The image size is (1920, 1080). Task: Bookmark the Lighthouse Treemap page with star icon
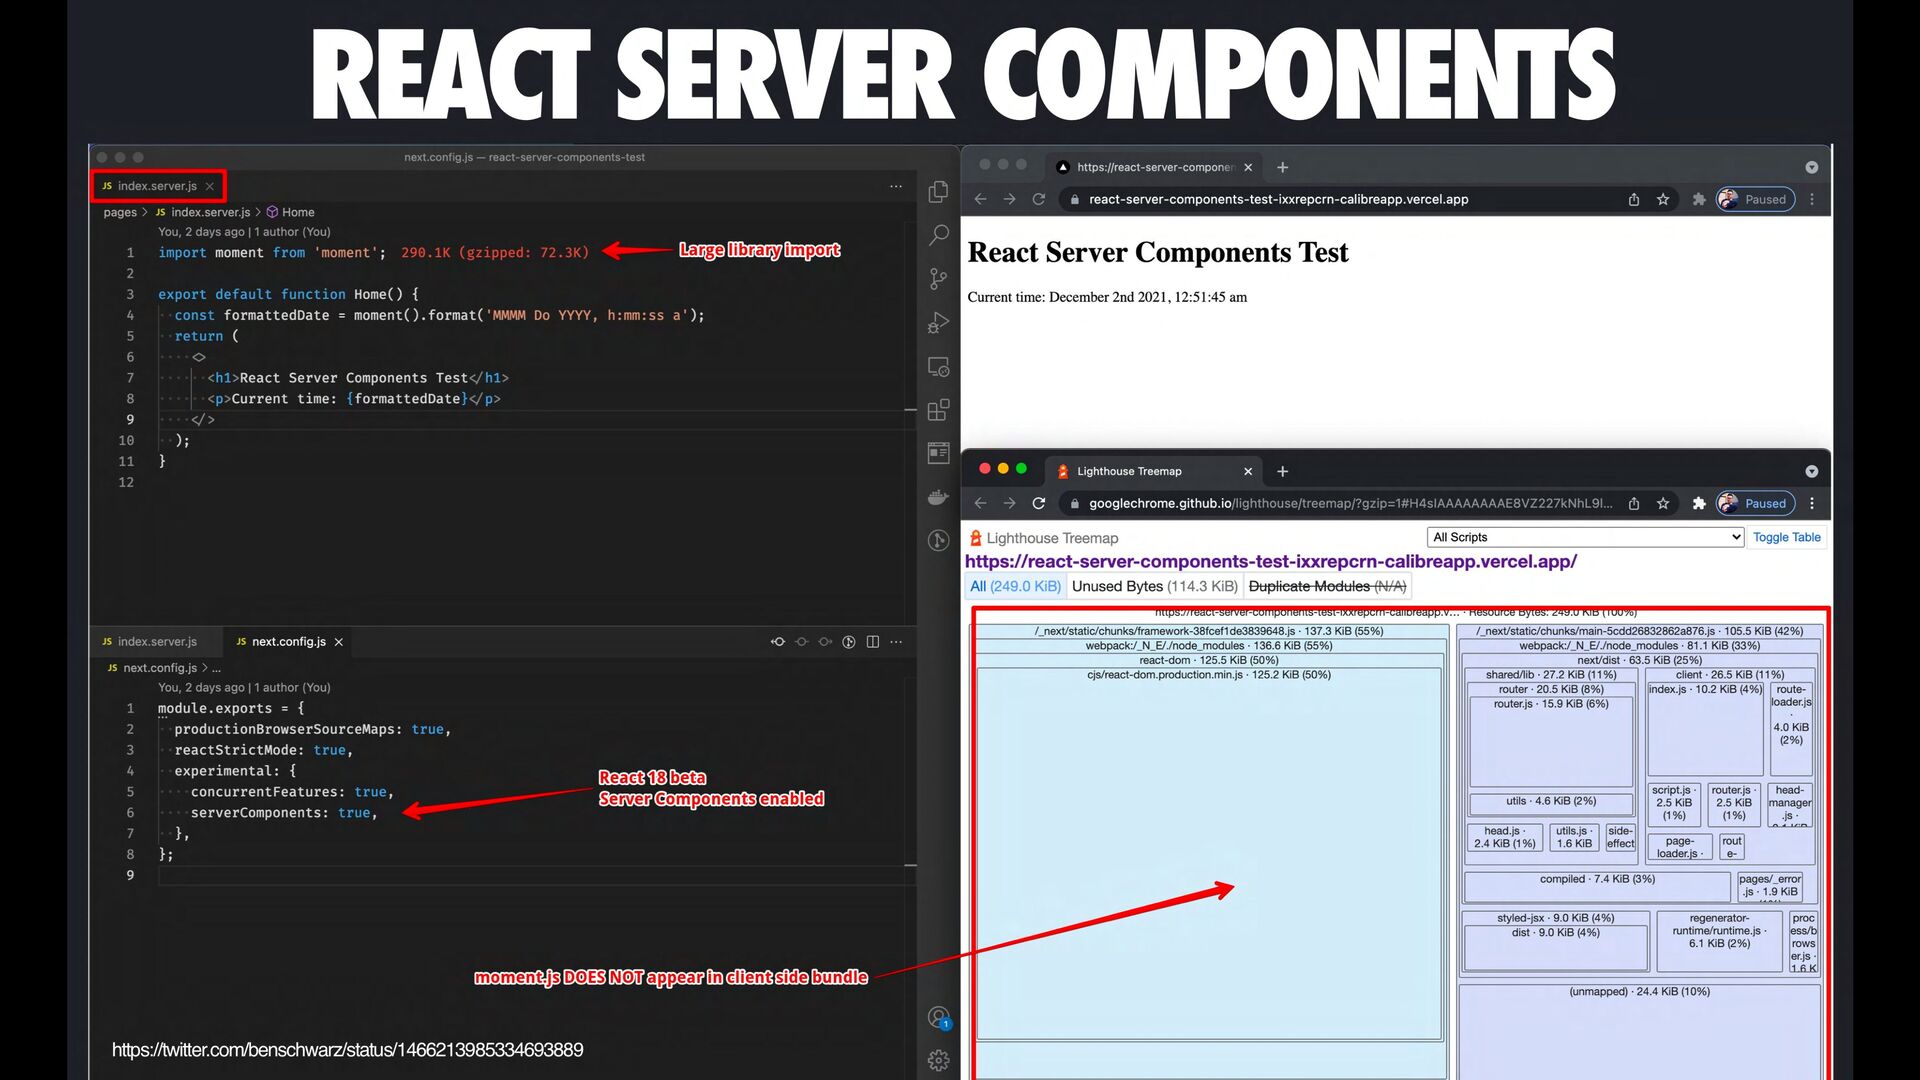click(1663, 503)
